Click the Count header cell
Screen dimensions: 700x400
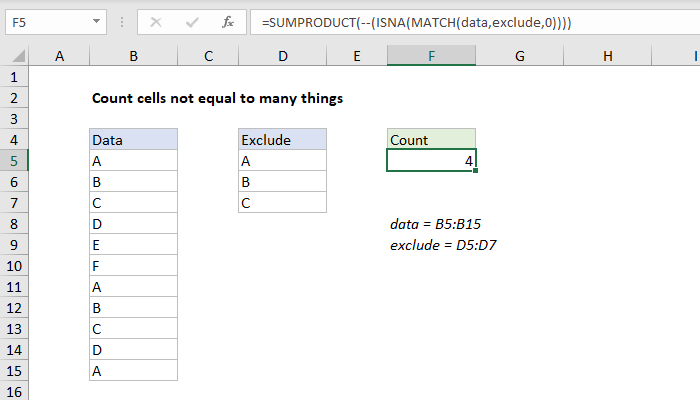[431, 140]
